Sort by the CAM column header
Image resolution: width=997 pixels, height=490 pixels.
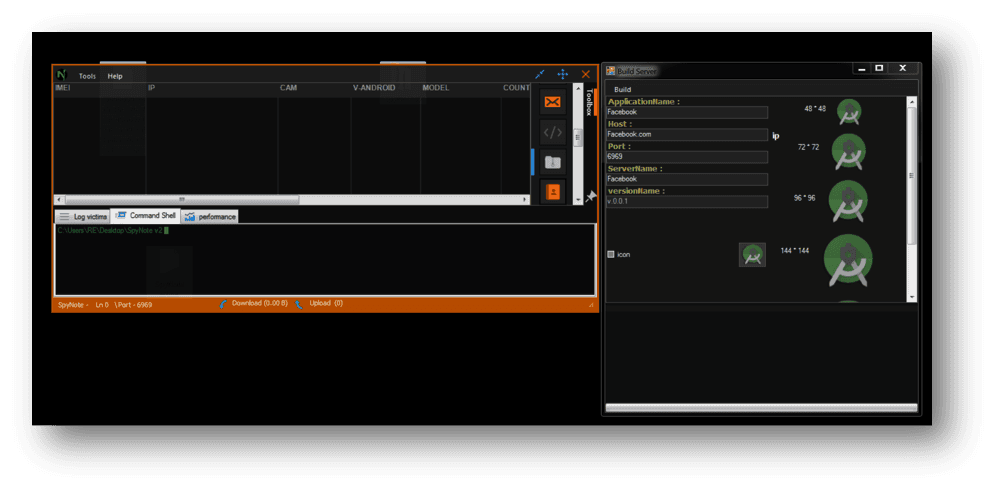pos(289,88)
